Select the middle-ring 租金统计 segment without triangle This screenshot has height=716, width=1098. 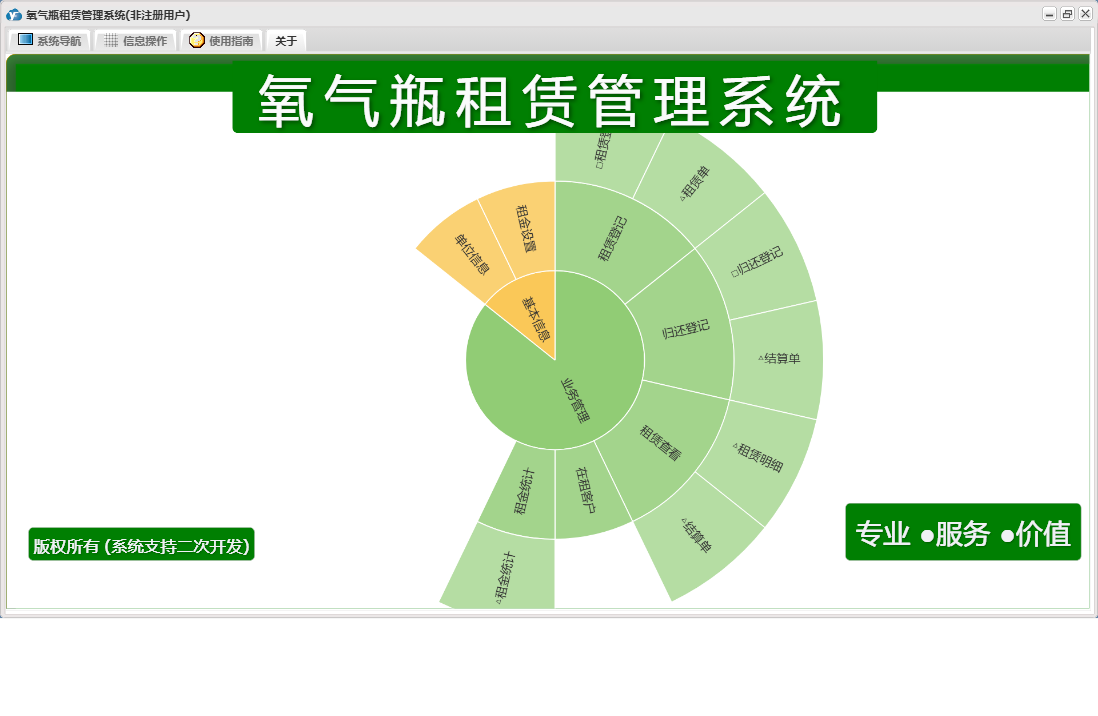coord(524,492)
